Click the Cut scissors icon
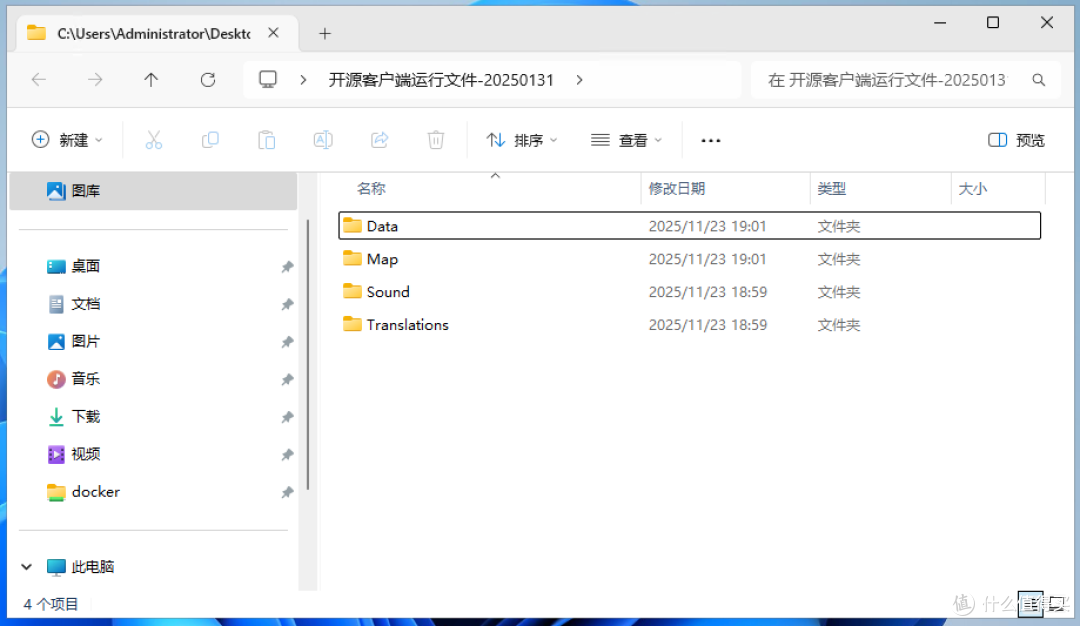The width and height of the screenshot is (1080, 626). (154, 140)
